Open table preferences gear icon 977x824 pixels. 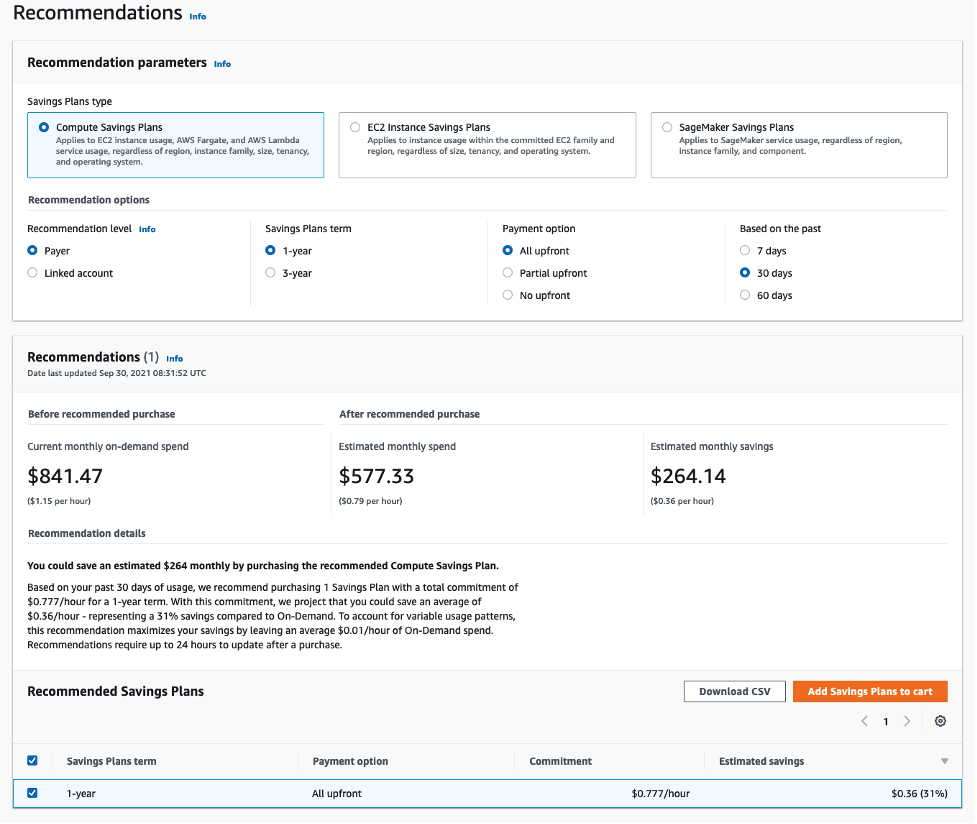pos(940,721)
